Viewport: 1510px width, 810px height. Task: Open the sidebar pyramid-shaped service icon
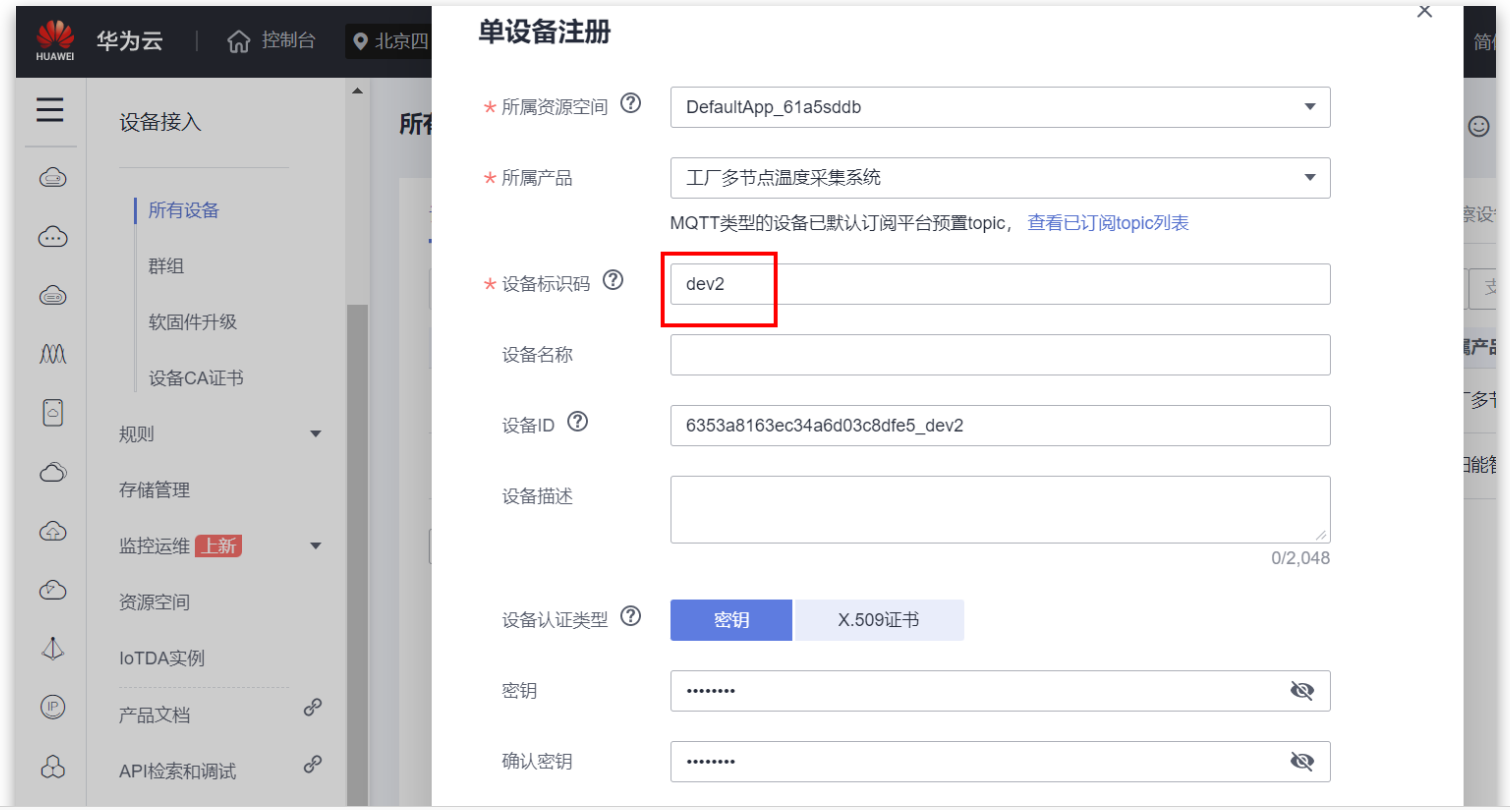[52, 648]
